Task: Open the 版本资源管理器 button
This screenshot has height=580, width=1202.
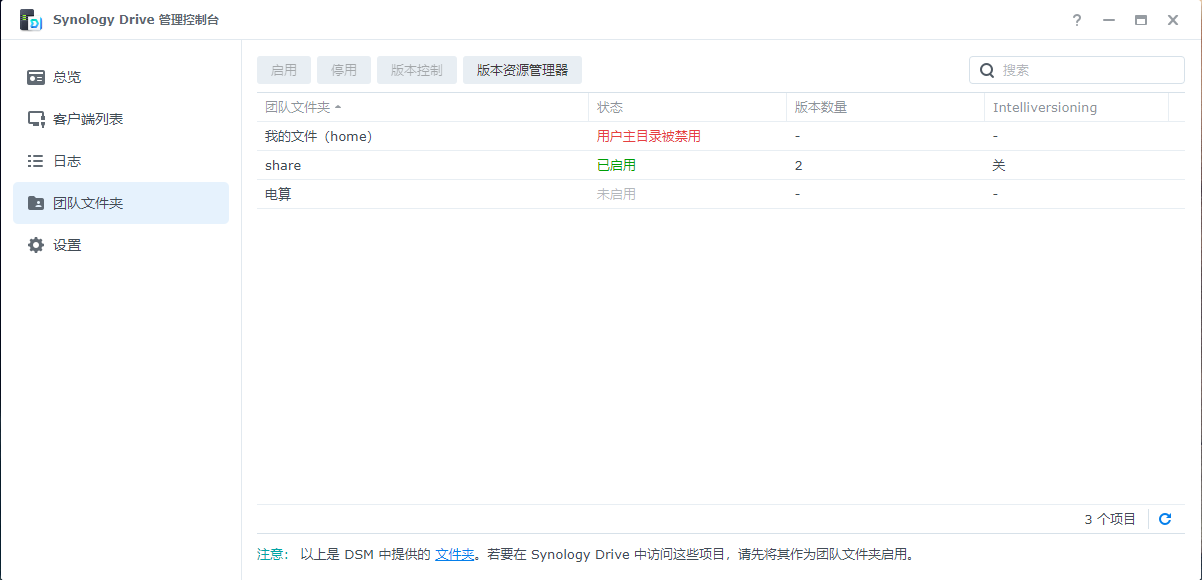Action: (x=522, y=70)
